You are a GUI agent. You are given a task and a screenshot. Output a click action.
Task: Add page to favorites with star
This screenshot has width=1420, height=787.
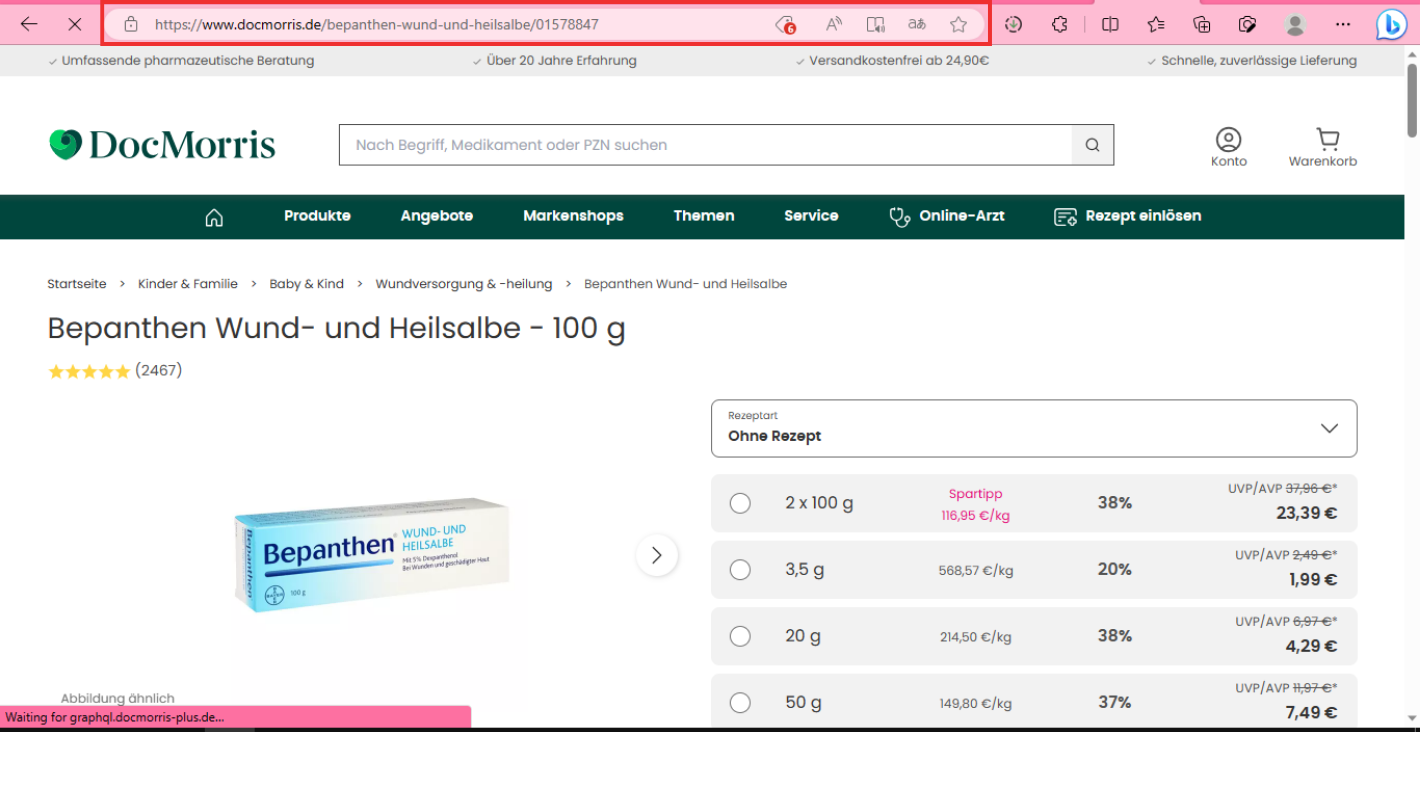click(958, 24)
